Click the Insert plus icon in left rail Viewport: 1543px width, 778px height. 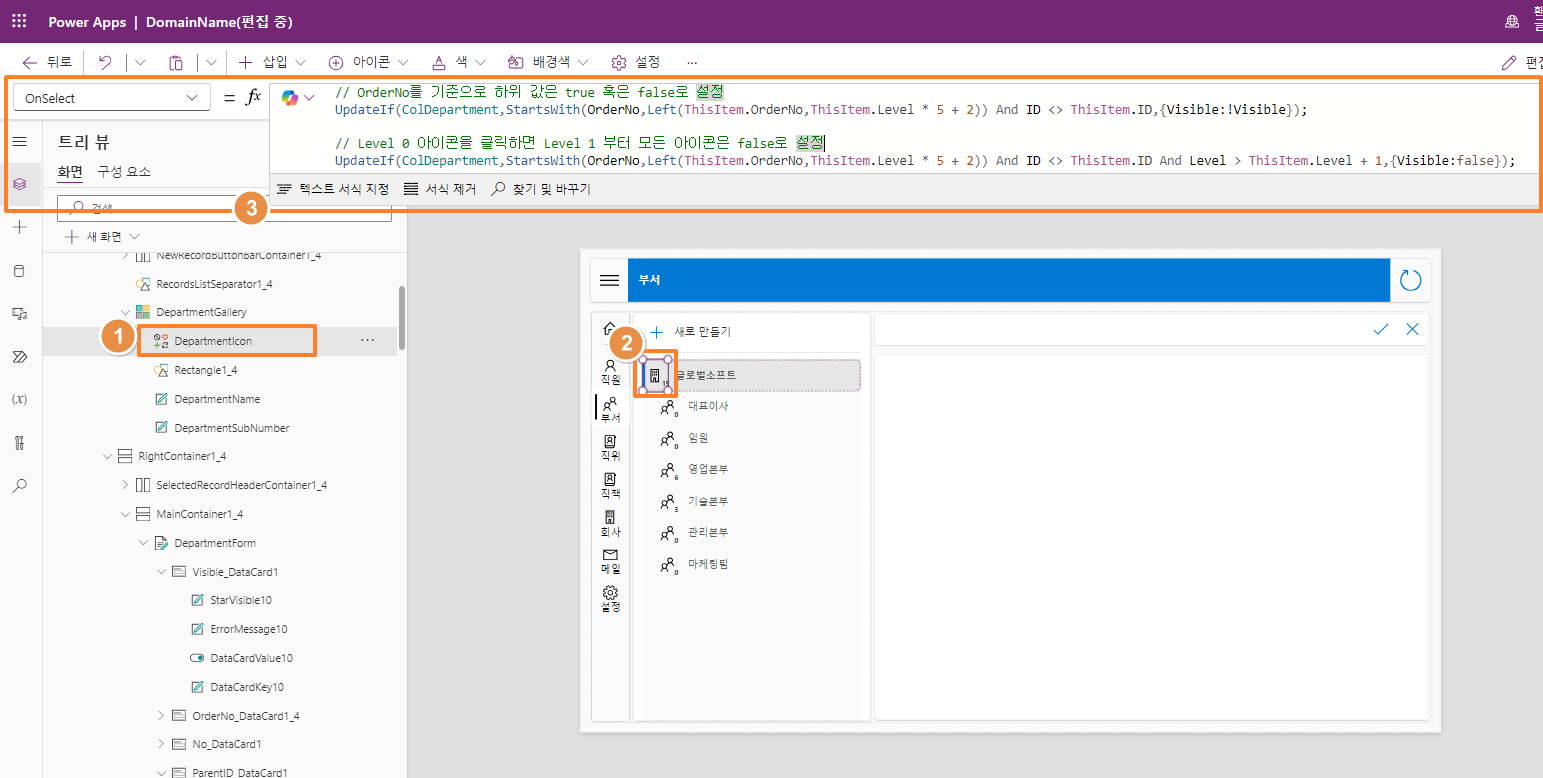click(19, 228)
